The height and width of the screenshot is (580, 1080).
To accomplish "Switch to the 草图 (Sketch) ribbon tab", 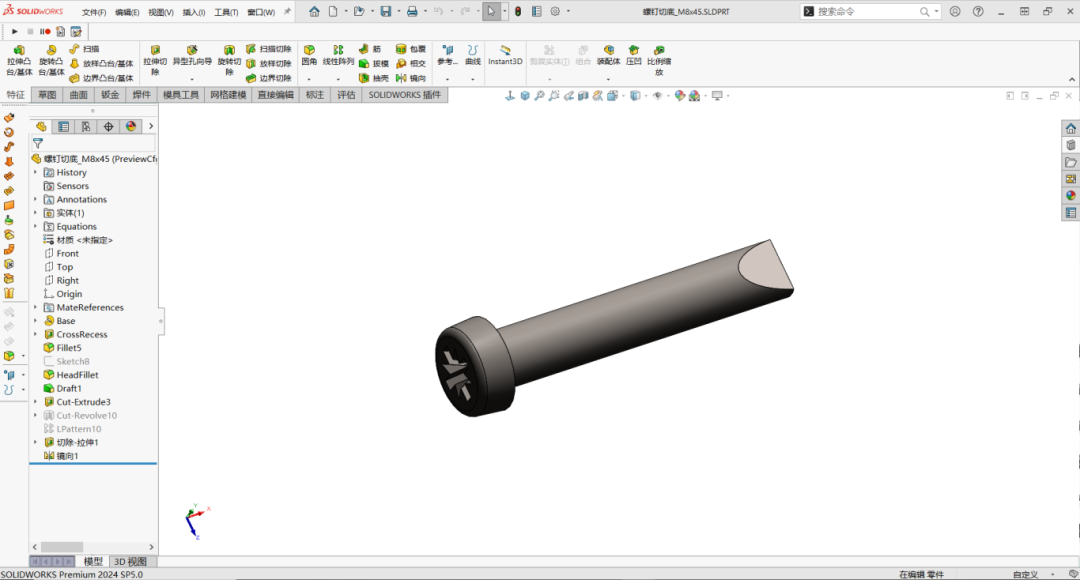I will point(47,95).
